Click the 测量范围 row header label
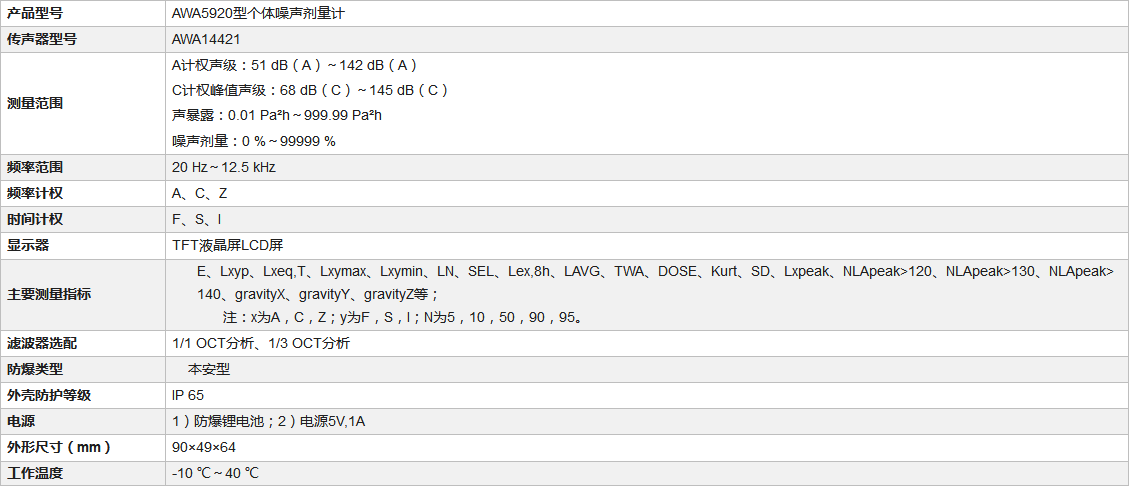The image size is (1130, 487). (35, 103)
